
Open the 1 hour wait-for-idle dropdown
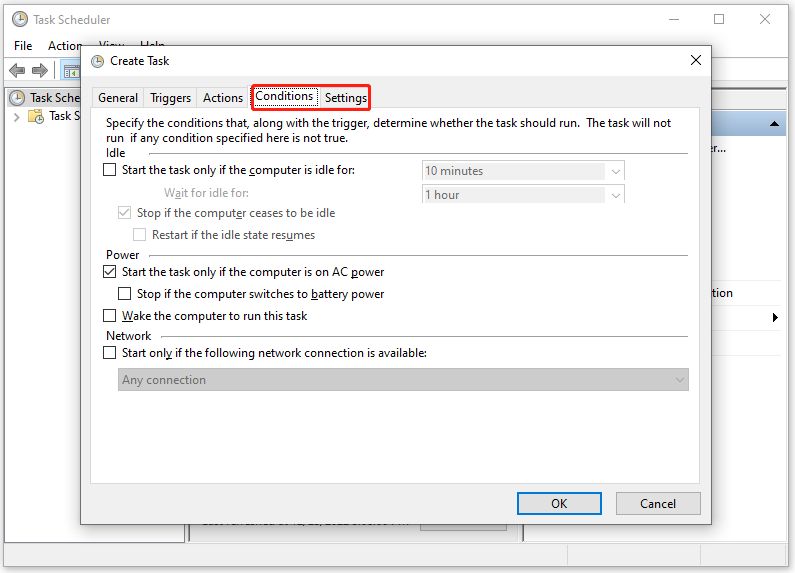(523, 195)
